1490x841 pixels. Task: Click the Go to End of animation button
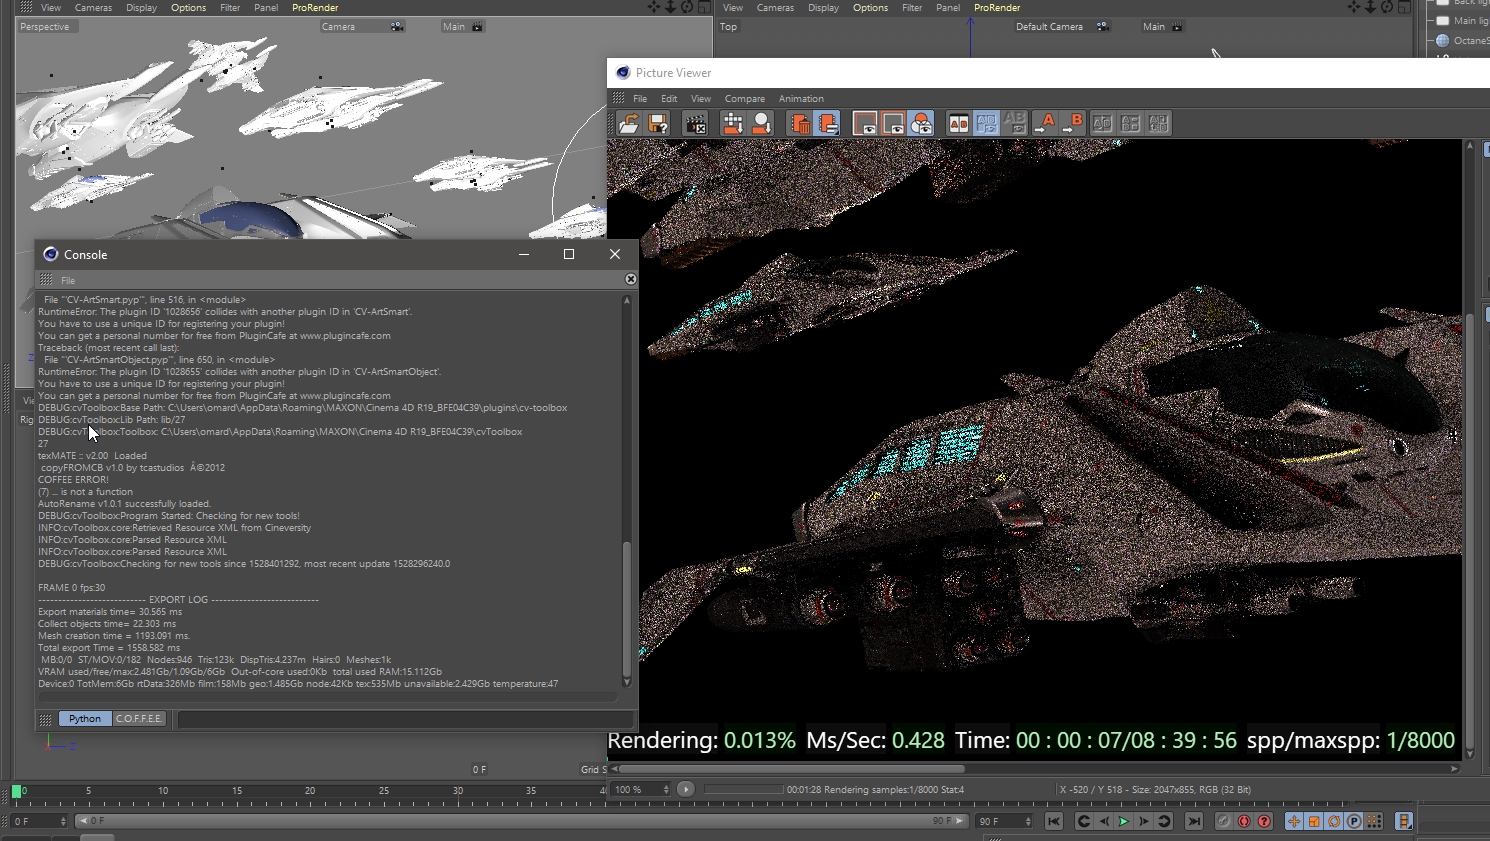point(1193,821)
